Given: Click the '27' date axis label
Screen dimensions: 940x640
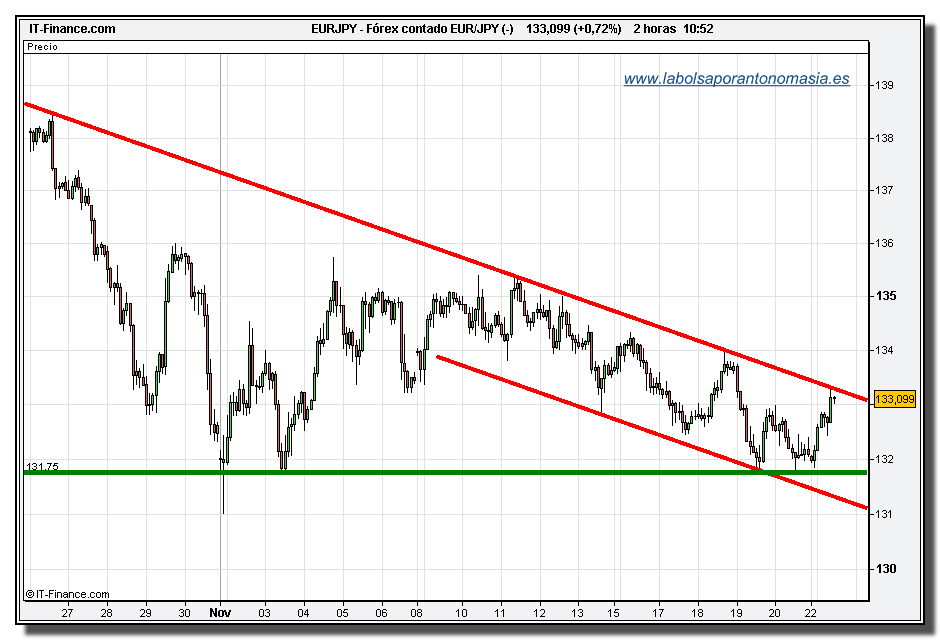Looking at the screenshot, I should point(67,612).
